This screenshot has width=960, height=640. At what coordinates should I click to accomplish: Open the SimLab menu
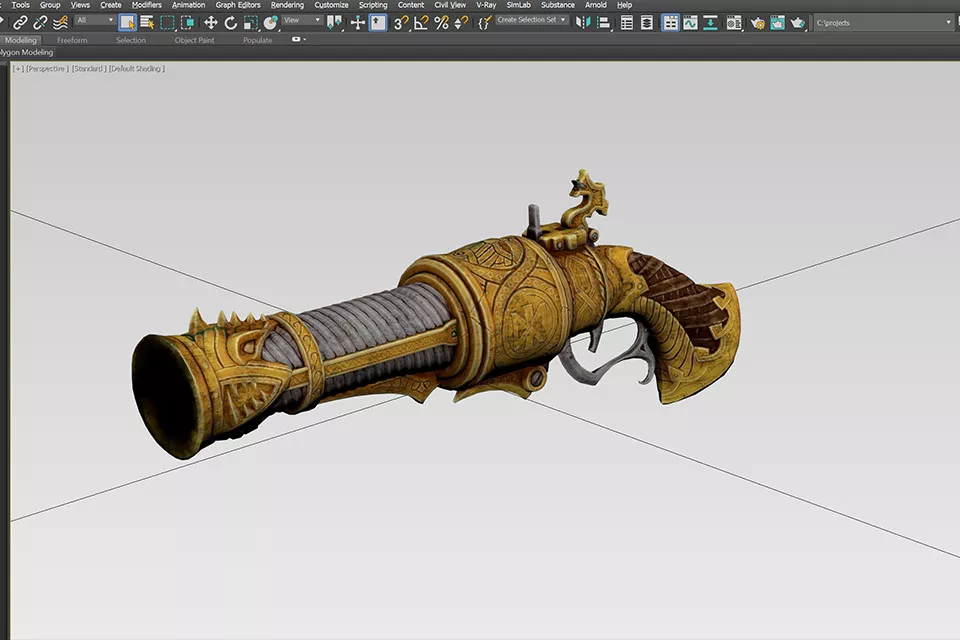(x=519, y=5)
